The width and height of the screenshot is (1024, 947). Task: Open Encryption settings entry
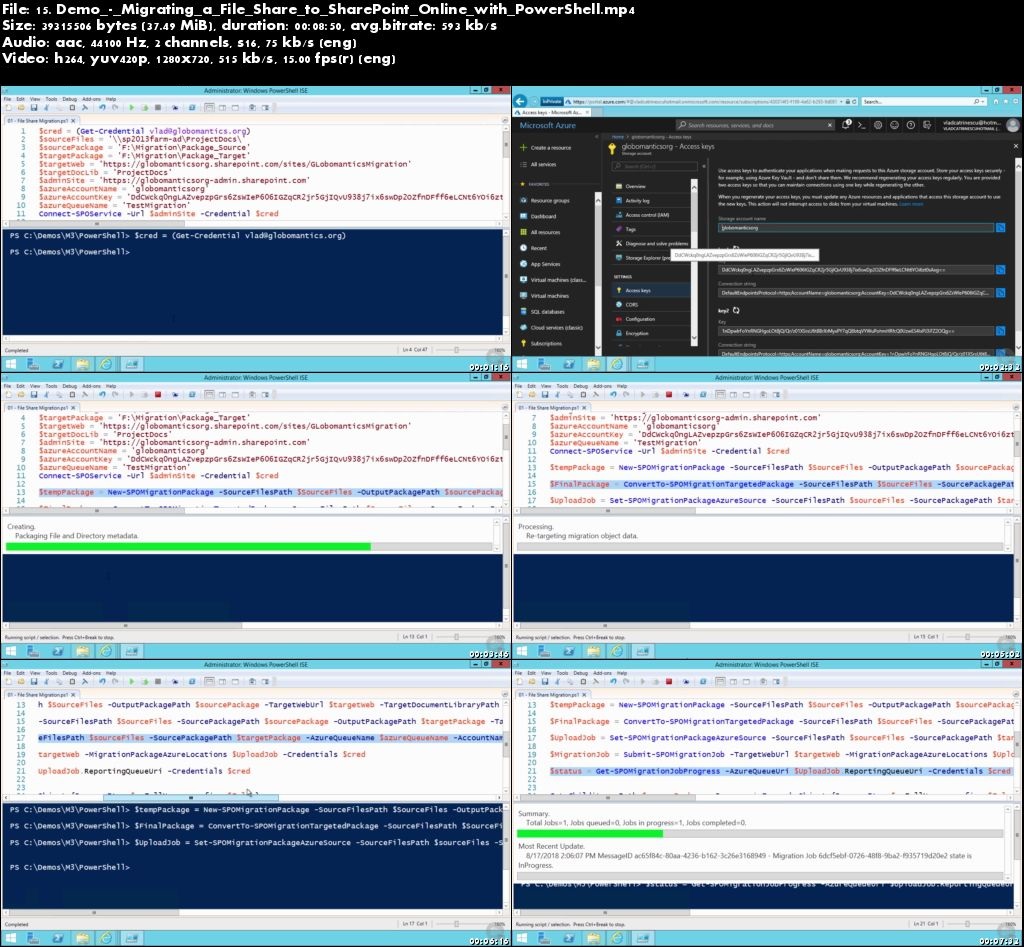point(632,333)
